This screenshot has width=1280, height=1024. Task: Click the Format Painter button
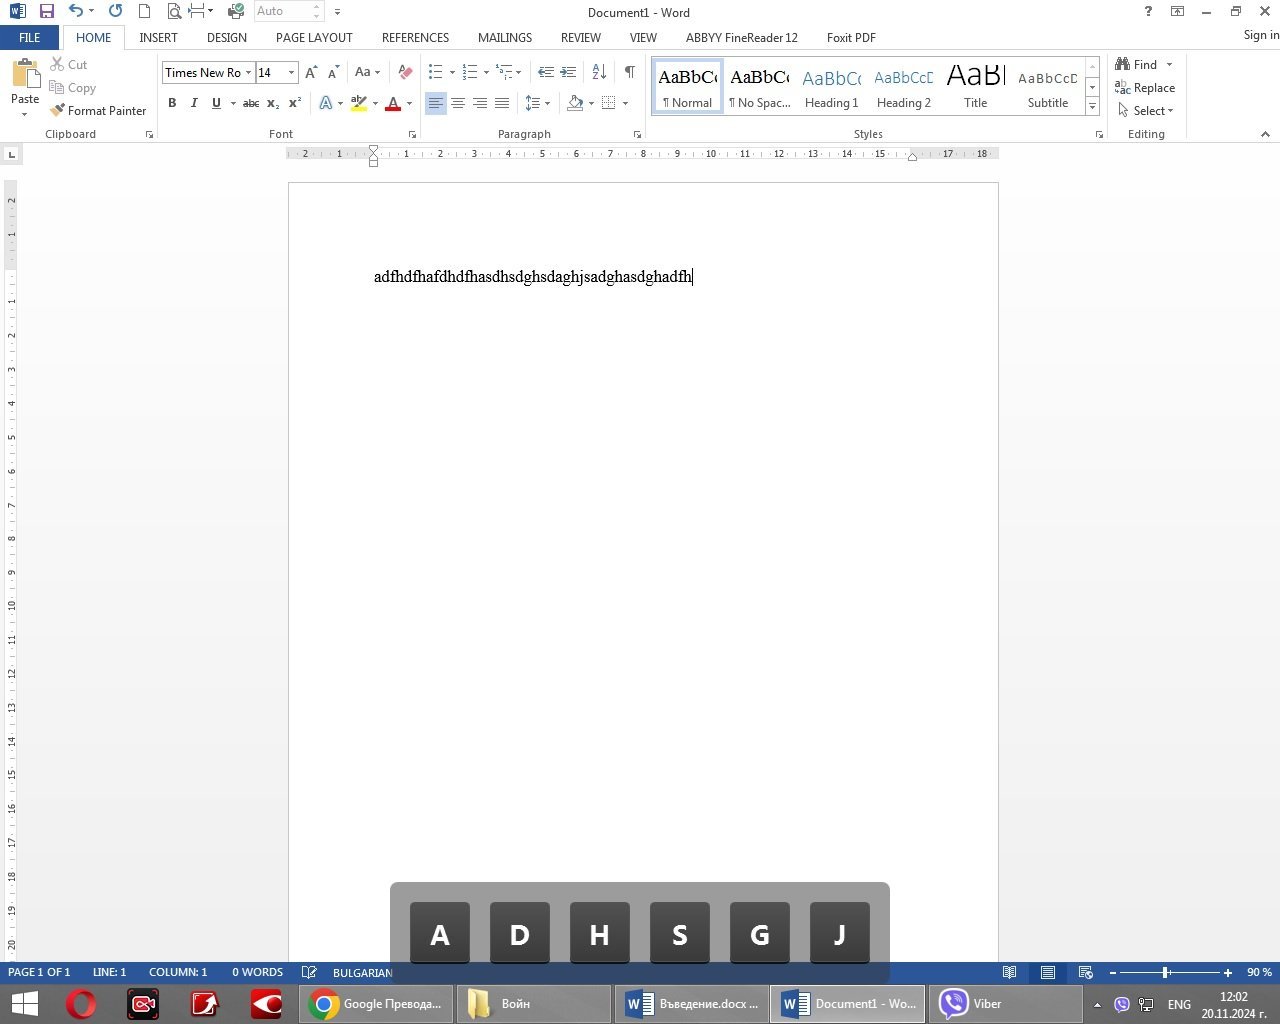click(98, 111)
